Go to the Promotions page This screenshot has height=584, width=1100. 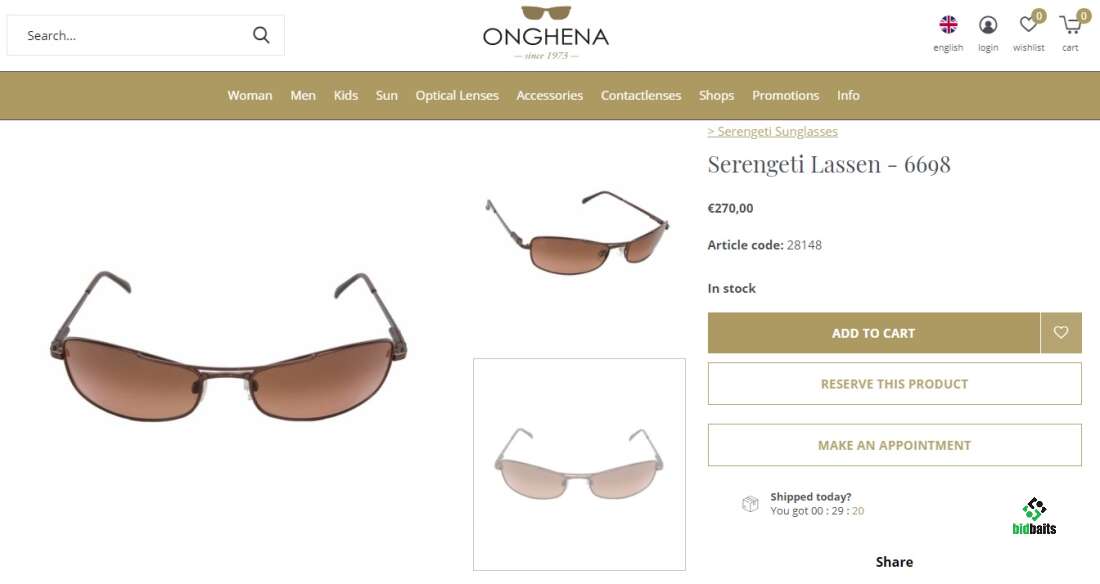(x=785, y=95)
